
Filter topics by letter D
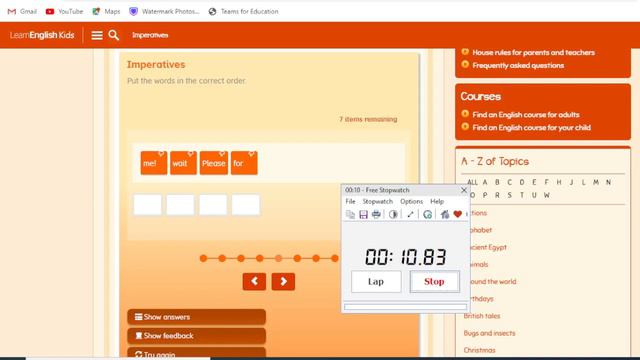coord(522,182)
